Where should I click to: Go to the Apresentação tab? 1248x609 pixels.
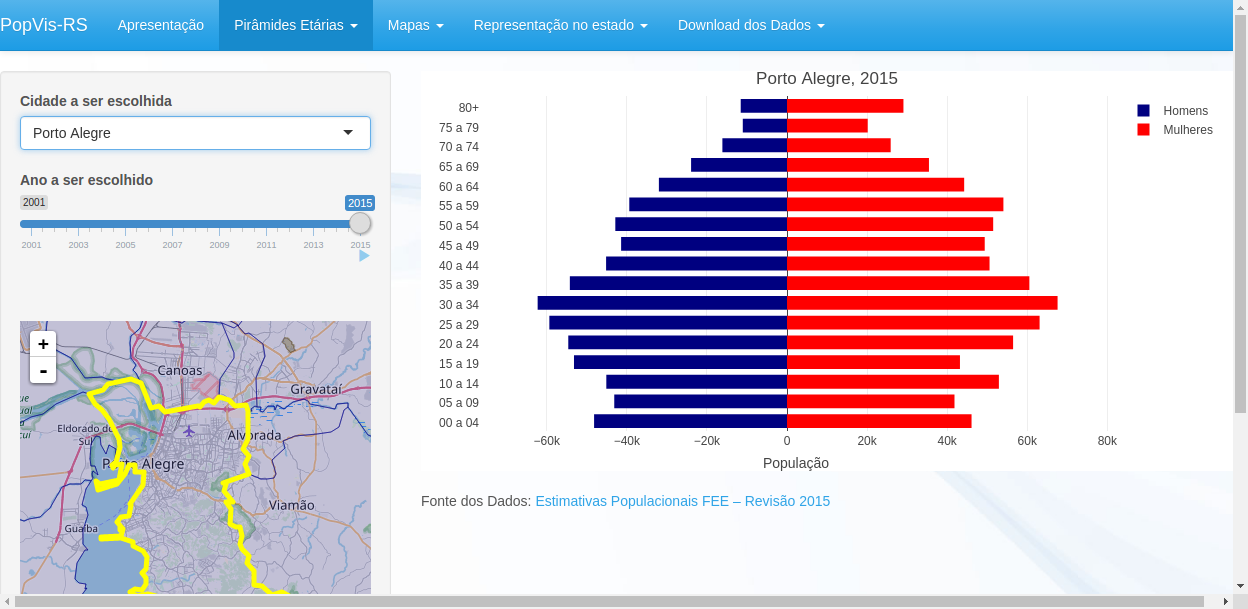tap(160, 25)
